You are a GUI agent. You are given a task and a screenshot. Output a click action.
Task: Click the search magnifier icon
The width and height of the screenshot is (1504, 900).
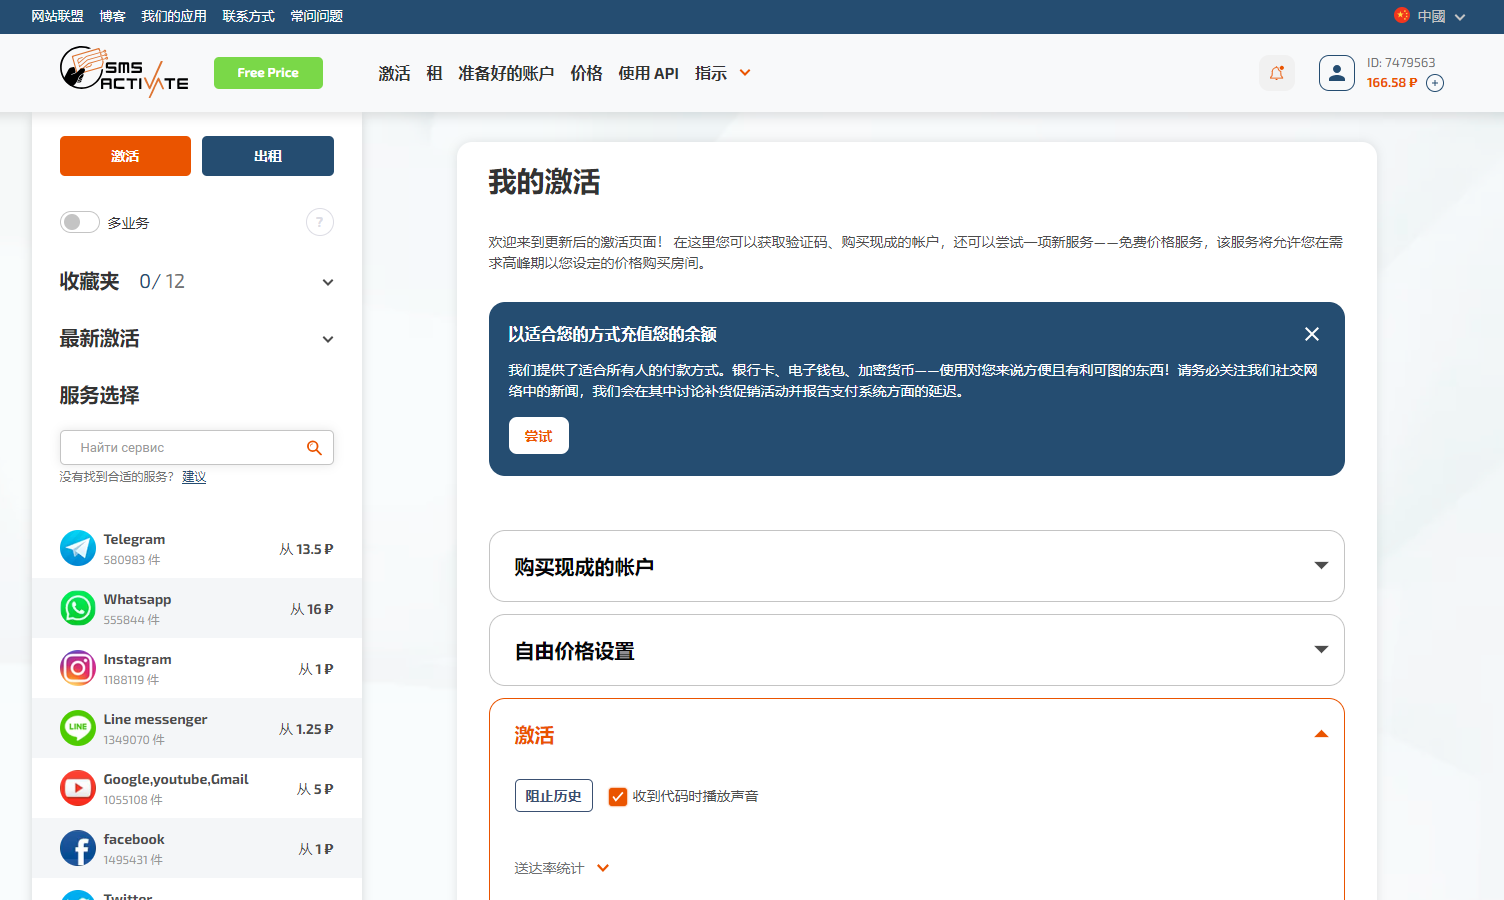314,448
